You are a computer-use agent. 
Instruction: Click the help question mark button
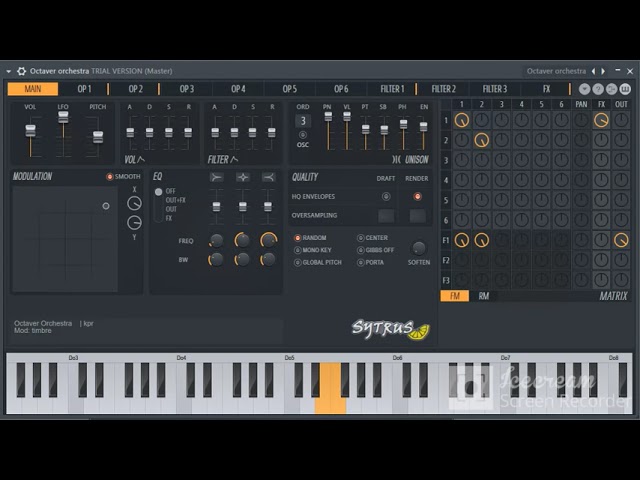598,89
